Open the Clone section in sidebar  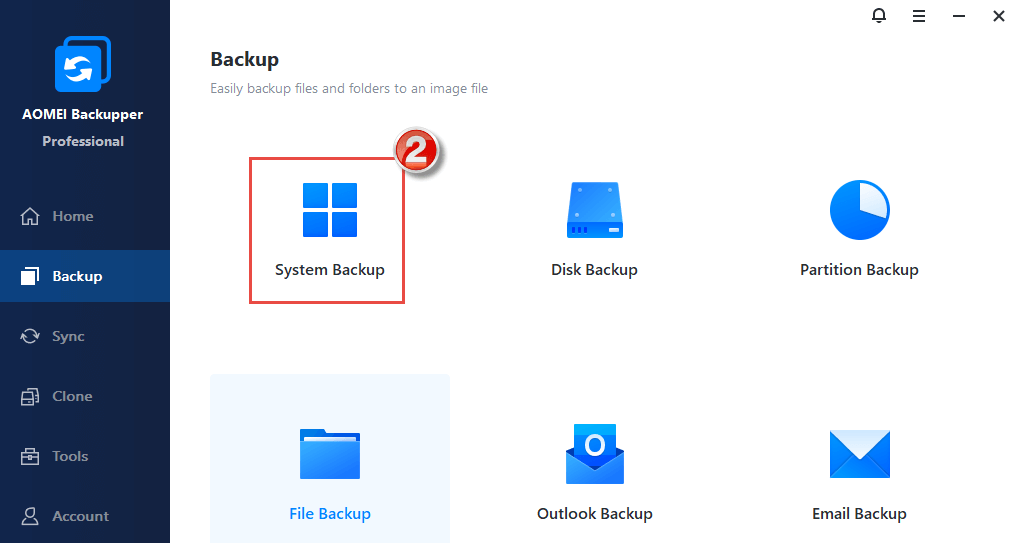(72, 396)
